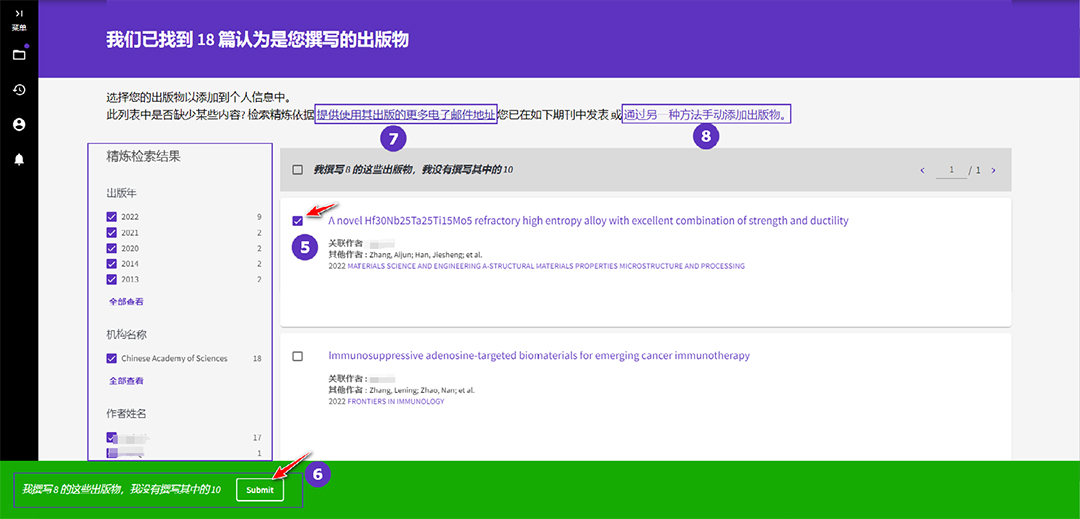Click the count 9 beside 2022
Viewport: 1080px width, 519px height.
[x=258, y=216]
